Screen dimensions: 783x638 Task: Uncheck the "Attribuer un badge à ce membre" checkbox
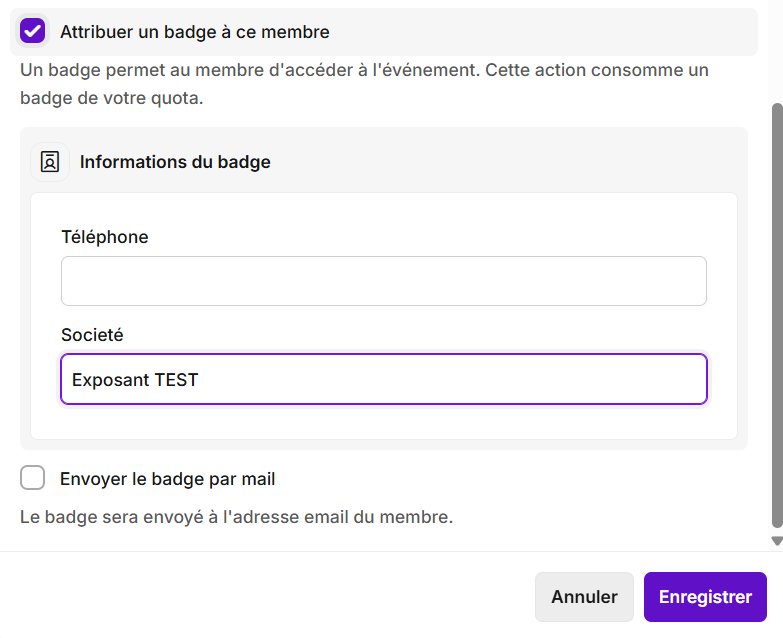[33, 31]
